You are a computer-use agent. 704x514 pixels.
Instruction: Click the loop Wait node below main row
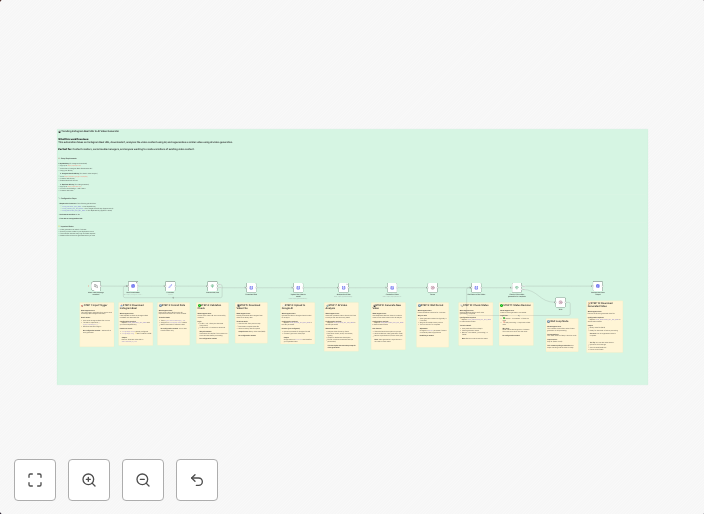(561, 302)
